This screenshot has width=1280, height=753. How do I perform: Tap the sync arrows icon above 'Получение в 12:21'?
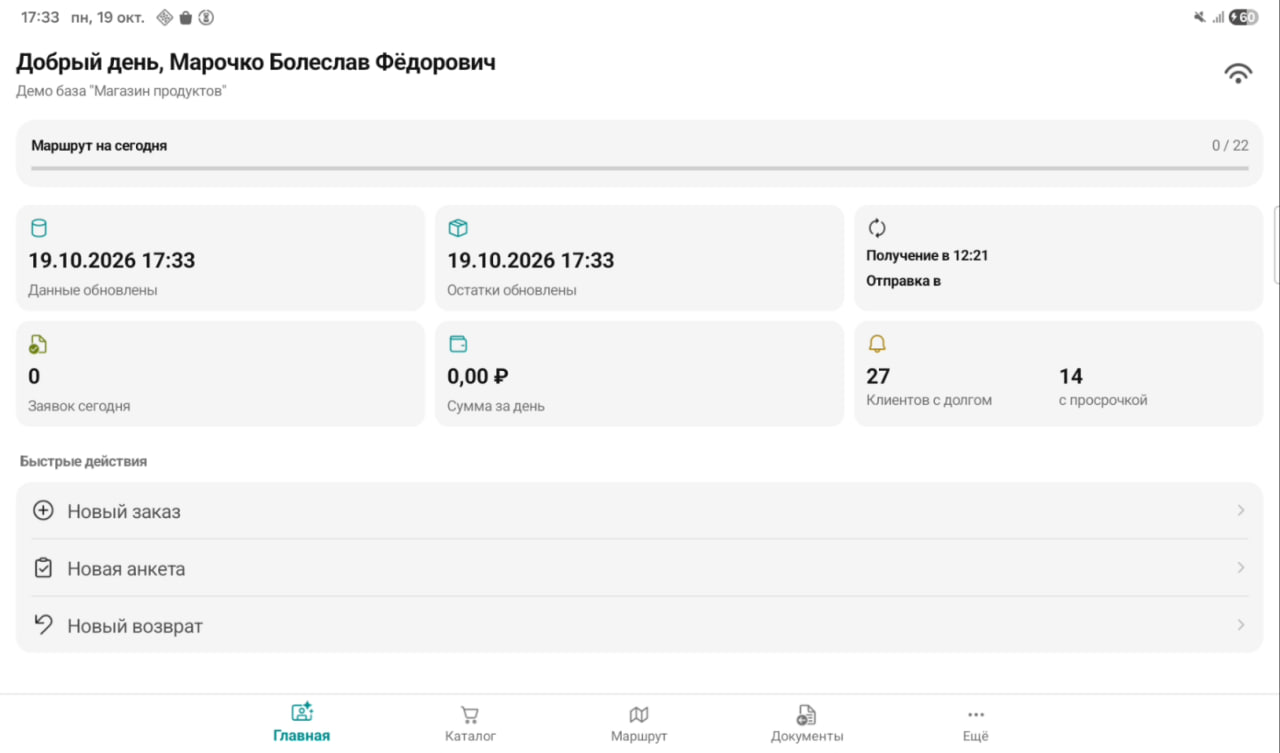coord(877,228)
